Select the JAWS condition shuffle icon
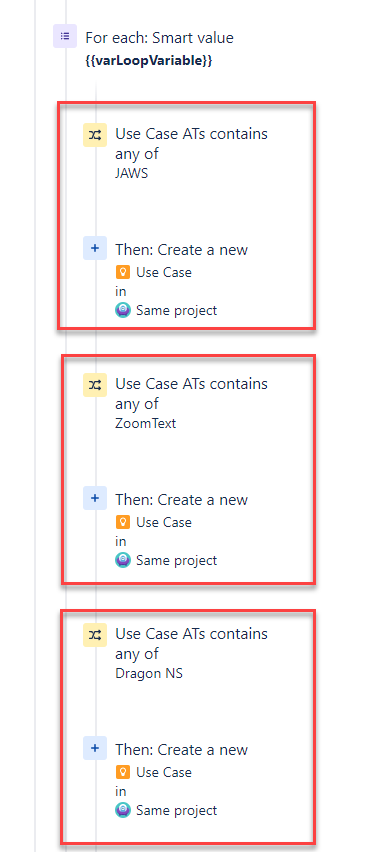The height and width of the screenshot is (852, 373). click(95, 135)
